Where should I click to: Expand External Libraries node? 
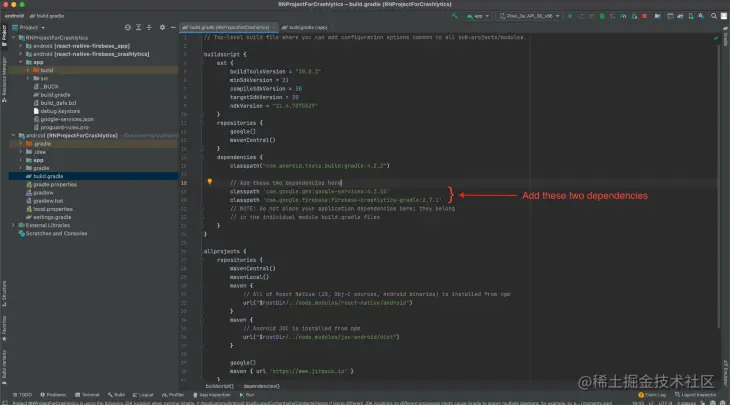point(13,225)
